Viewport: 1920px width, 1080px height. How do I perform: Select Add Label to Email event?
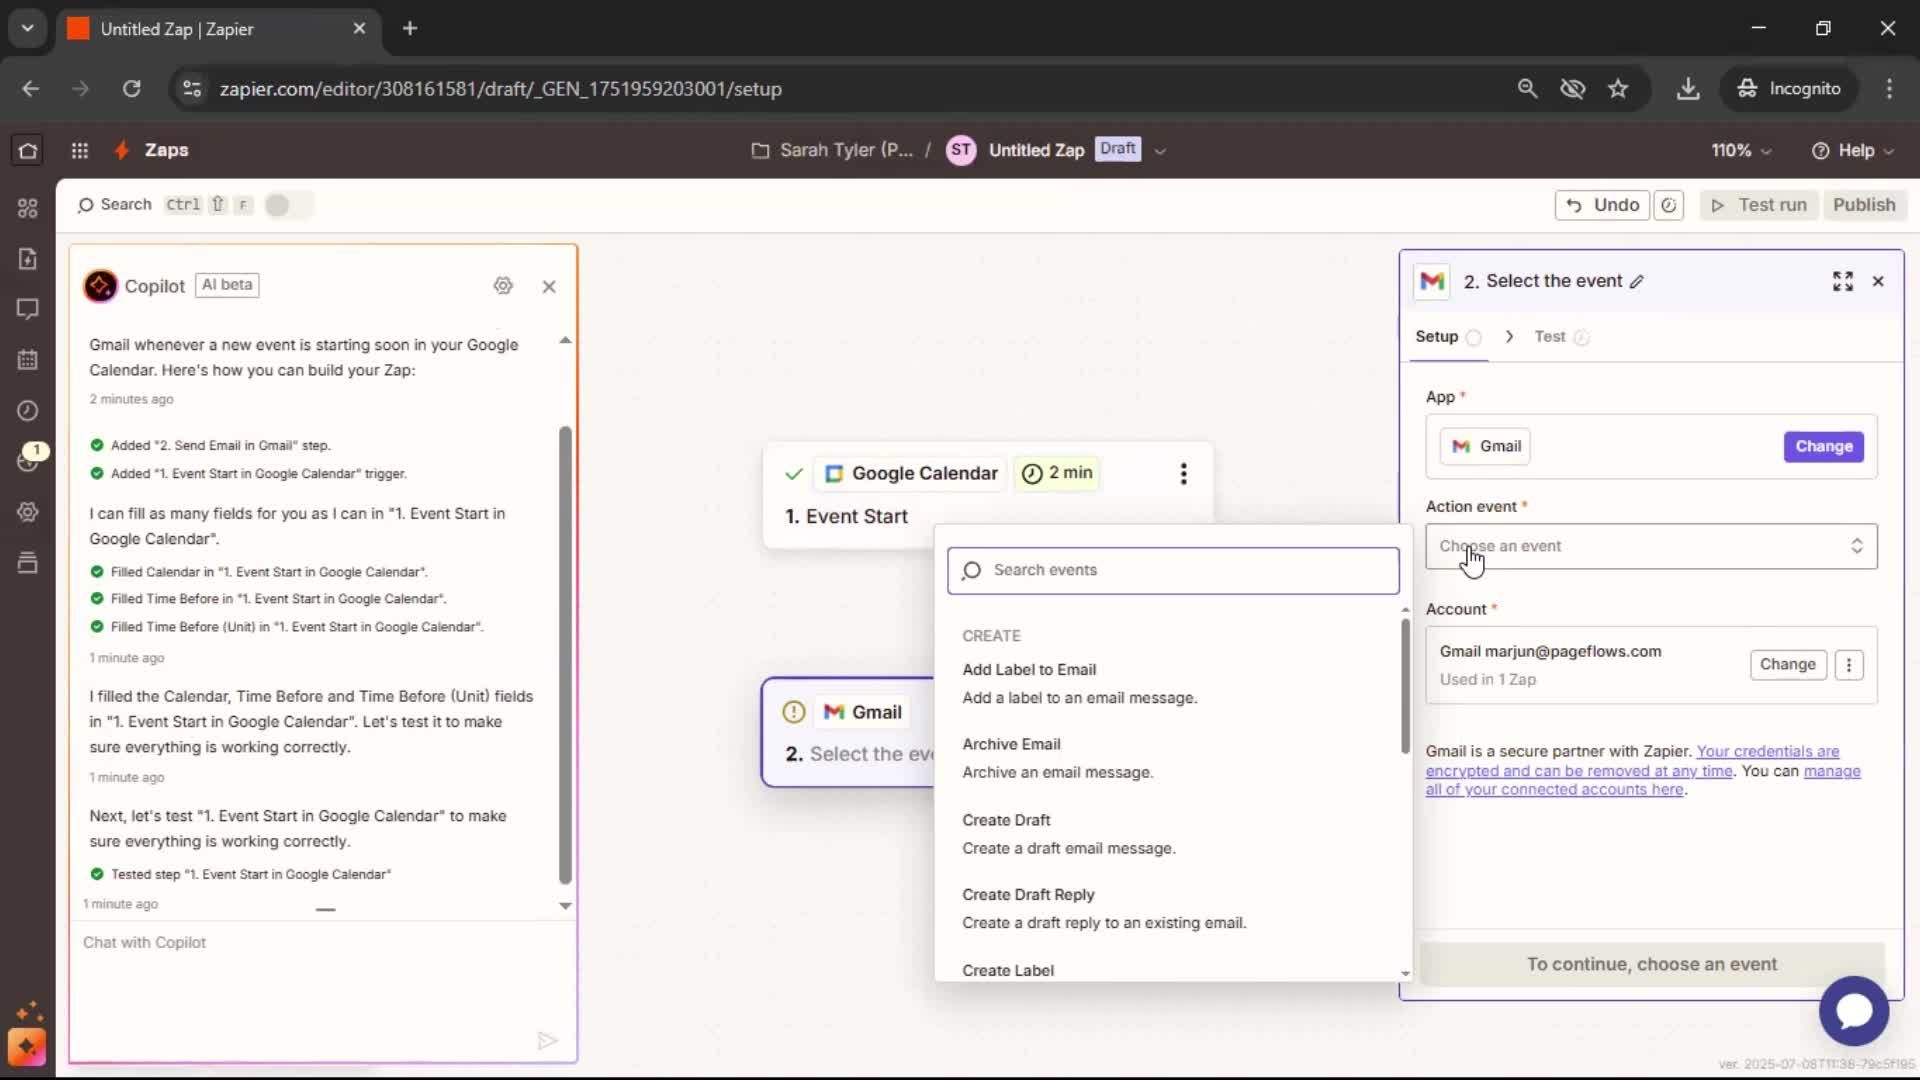coord(1172,684)
